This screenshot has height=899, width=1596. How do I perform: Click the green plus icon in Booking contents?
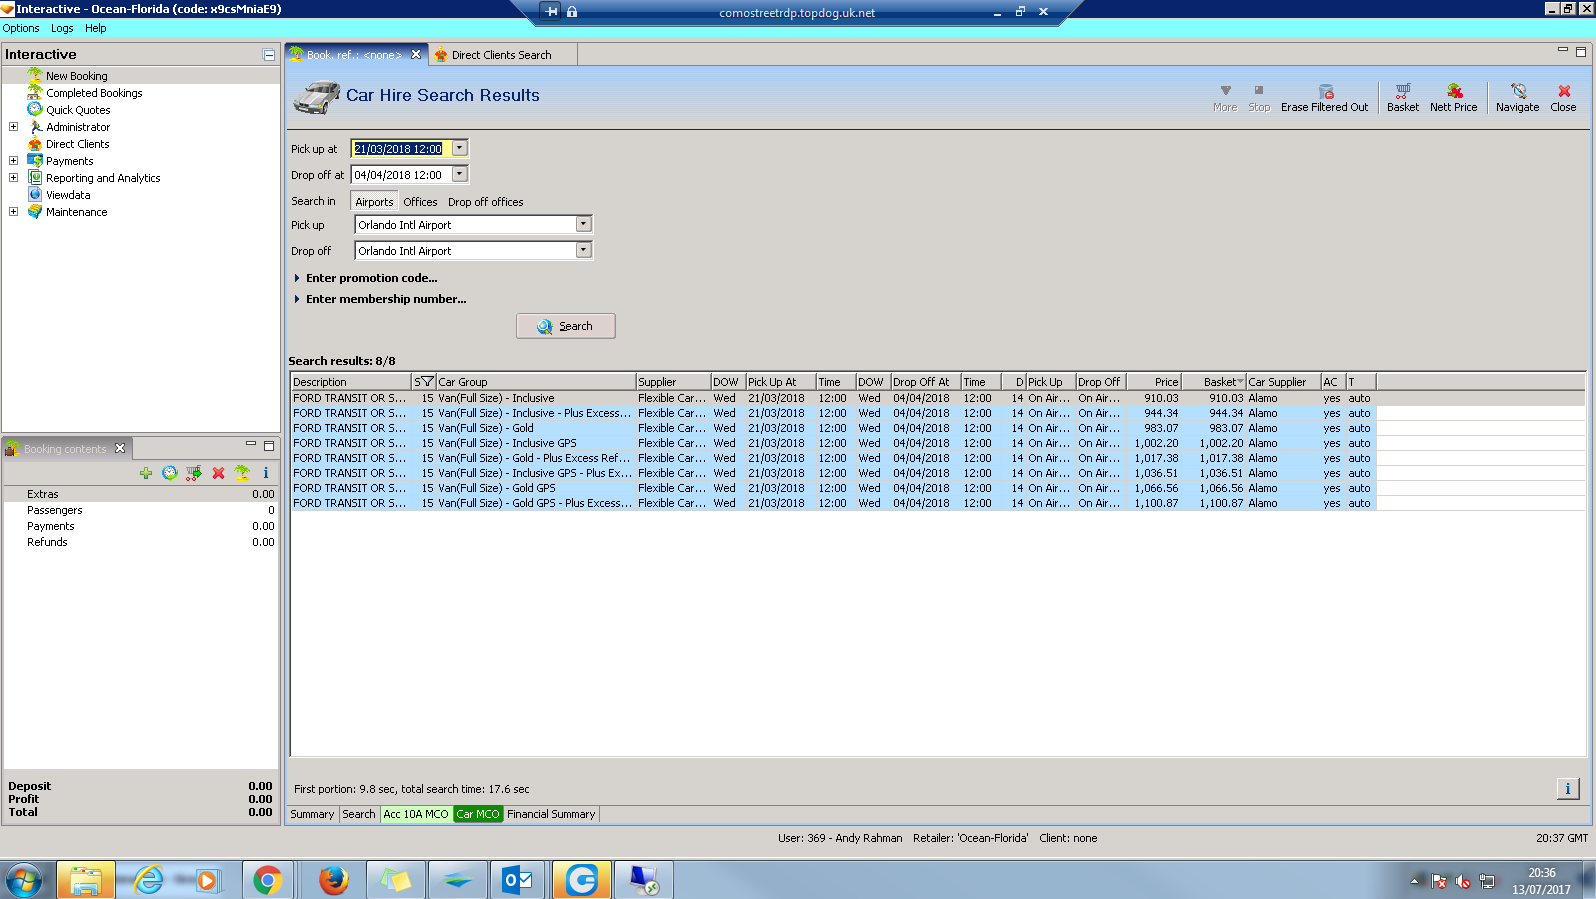146,473
